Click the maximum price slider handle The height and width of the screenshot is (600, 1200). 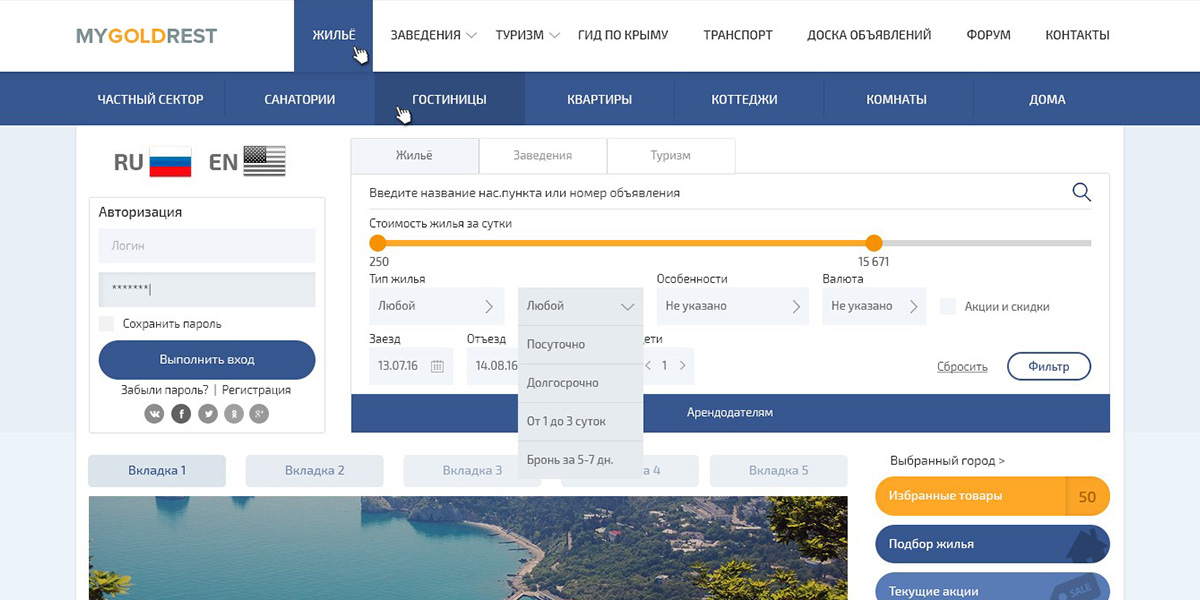[x=874, y=243]
